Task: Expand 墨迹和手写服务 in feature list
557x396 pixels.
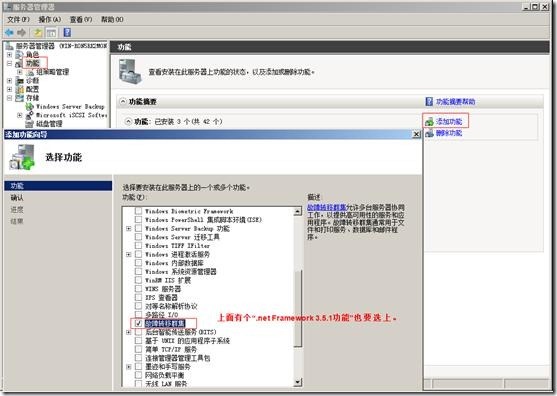Action: click(x=129, y=367)
